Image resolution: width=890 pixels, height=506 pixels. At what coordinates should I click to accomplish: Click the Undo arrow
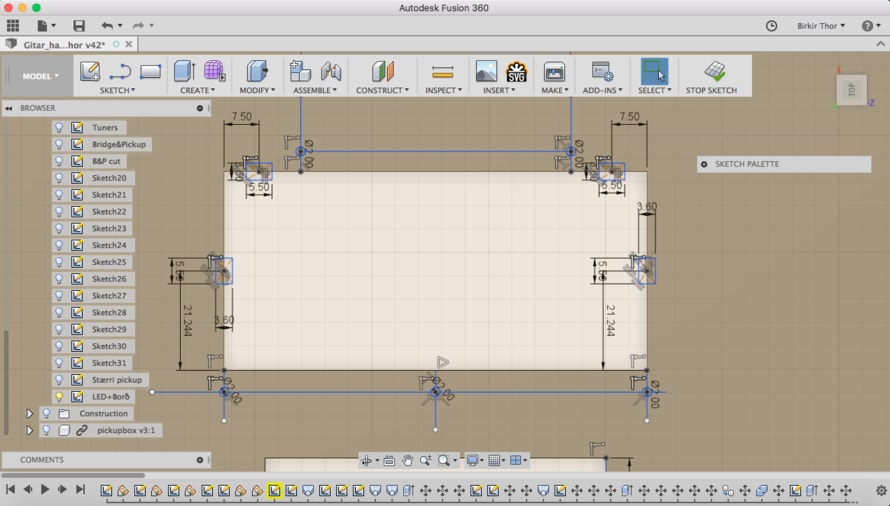click(107, 26)
